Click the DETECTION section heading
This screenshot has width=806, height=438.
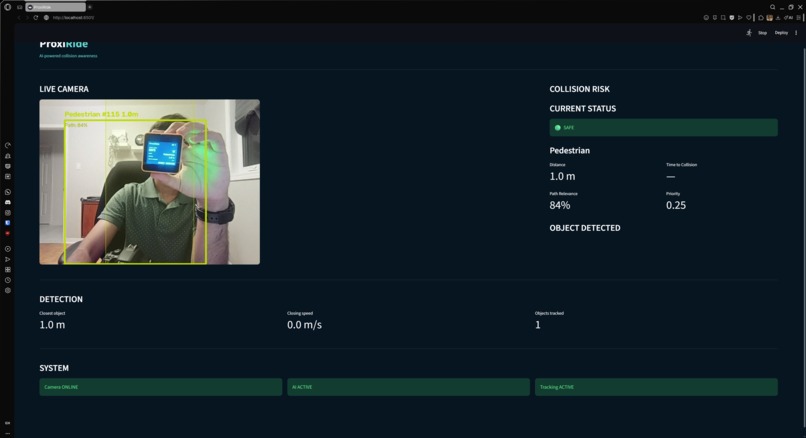[x=61, y=299]
